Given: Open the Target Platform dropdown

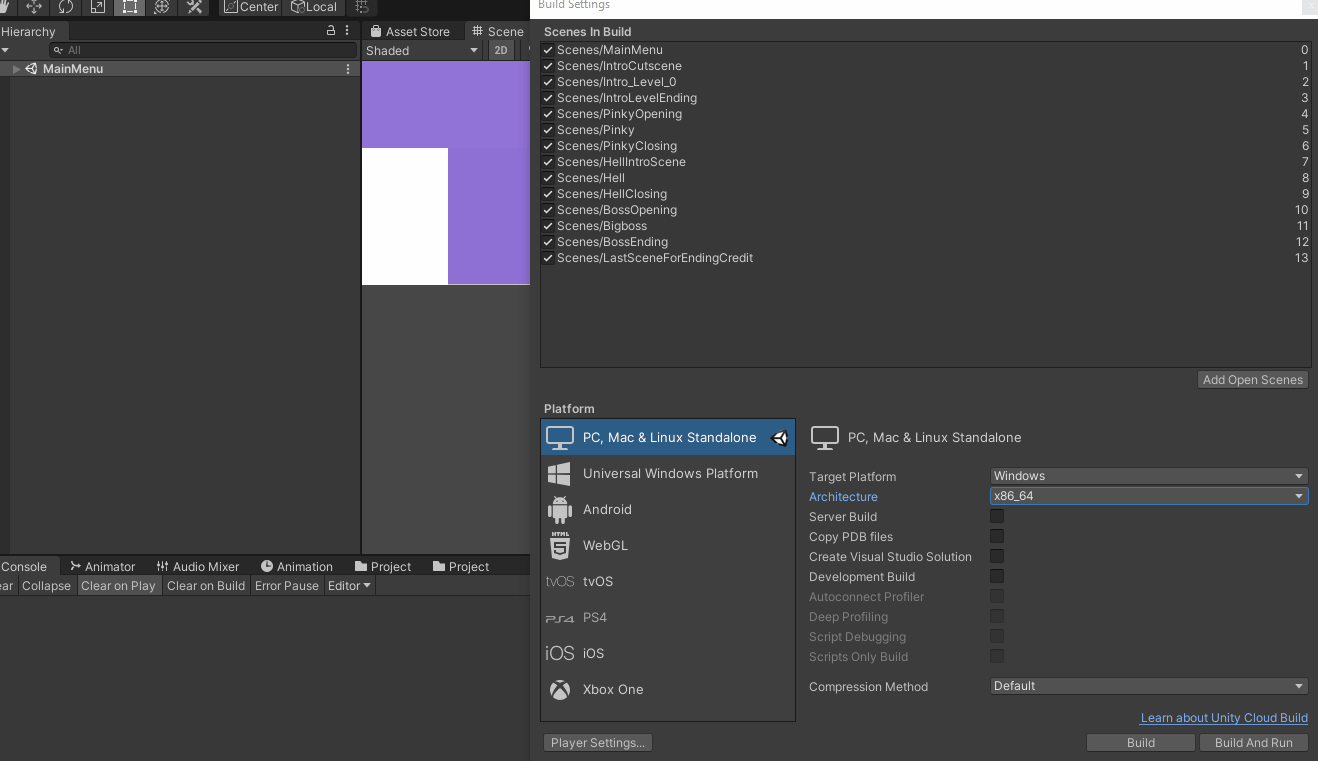Looking at the screenshot, I should 1149,476.
